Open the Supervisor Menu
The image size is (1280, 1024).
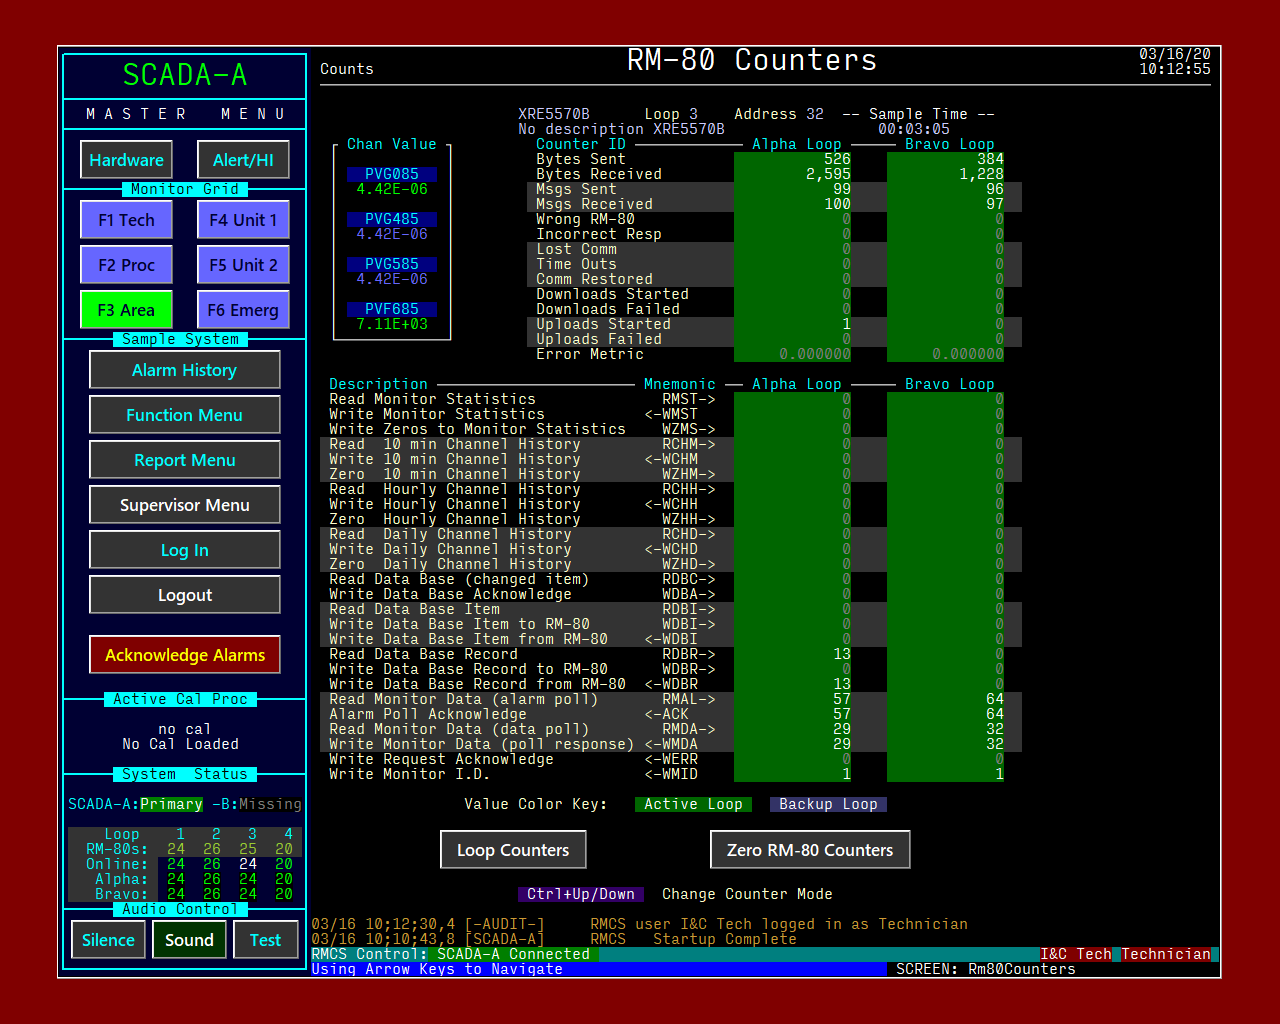tap(184, 505)
